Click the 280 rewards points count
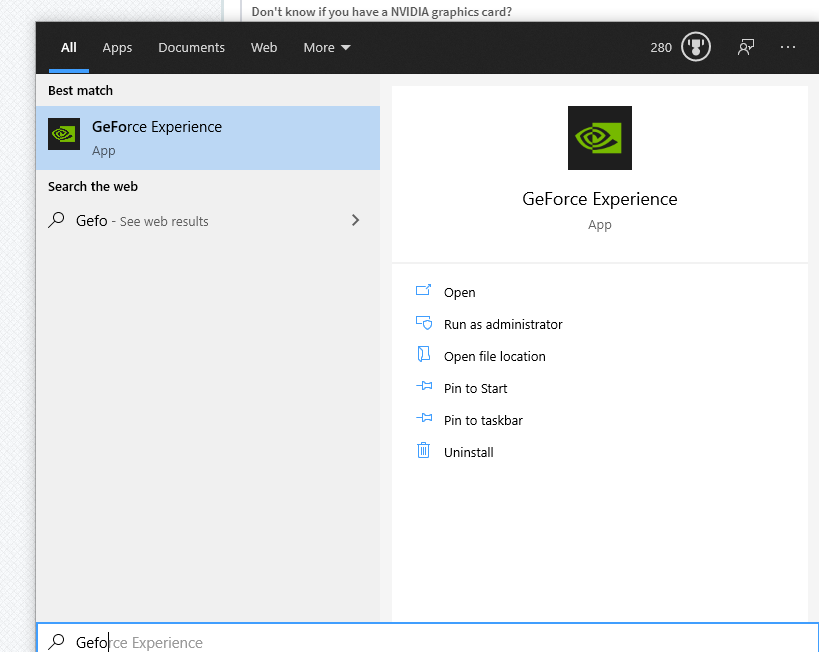The image size is (819, 652). [661, 48]
